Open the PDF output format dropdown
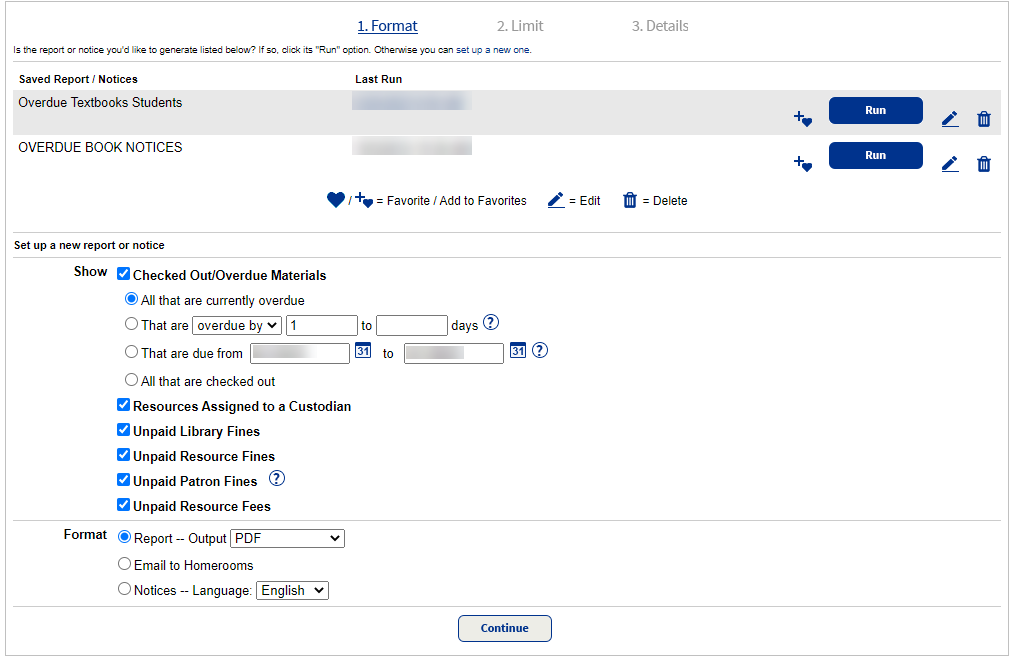Screen dimensions: 1012x656 tap(287, 538)
